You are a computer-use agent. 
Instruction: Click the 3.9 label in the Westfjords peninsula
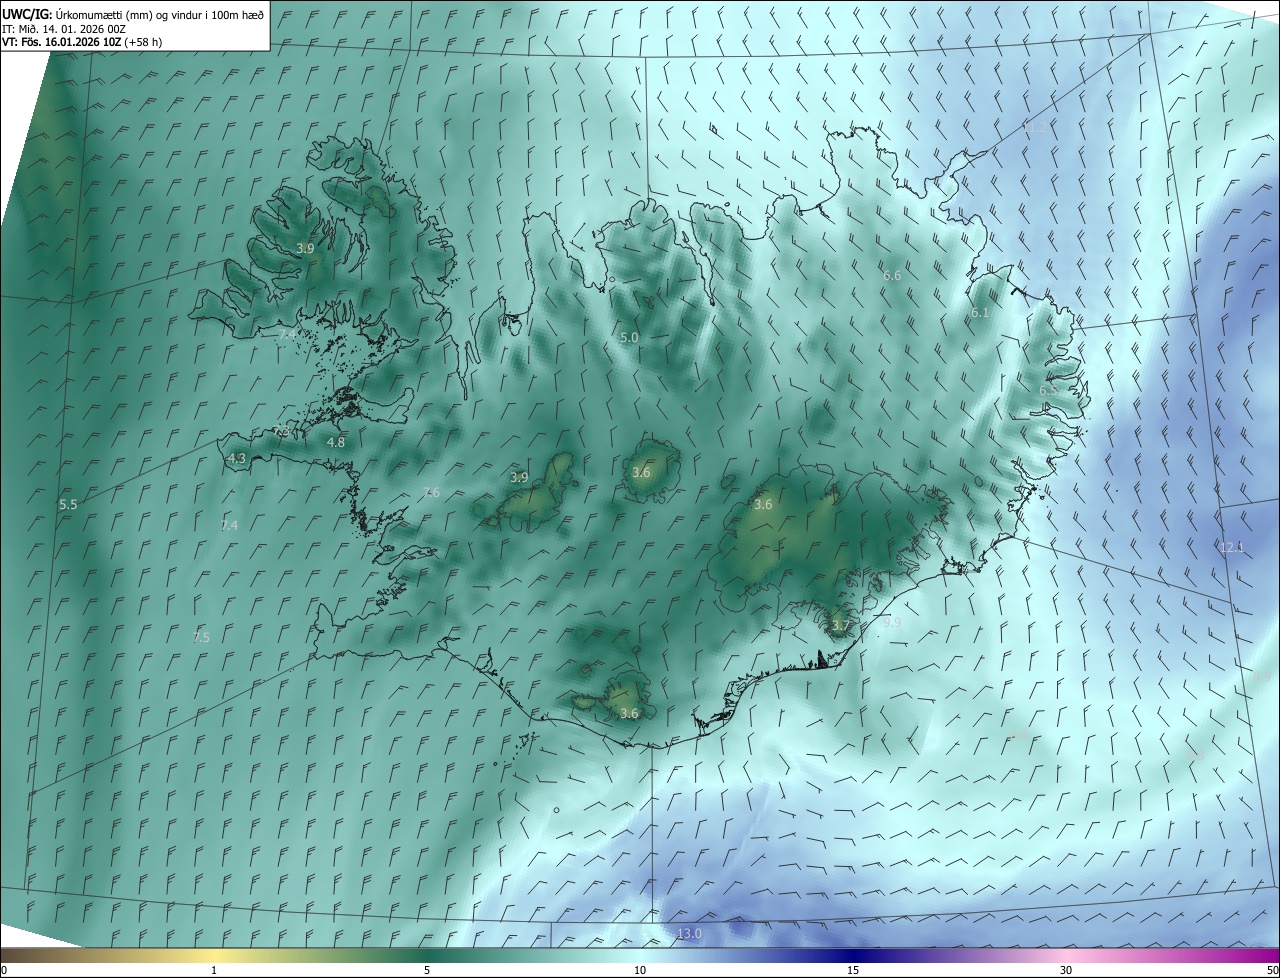click(306, 248)
